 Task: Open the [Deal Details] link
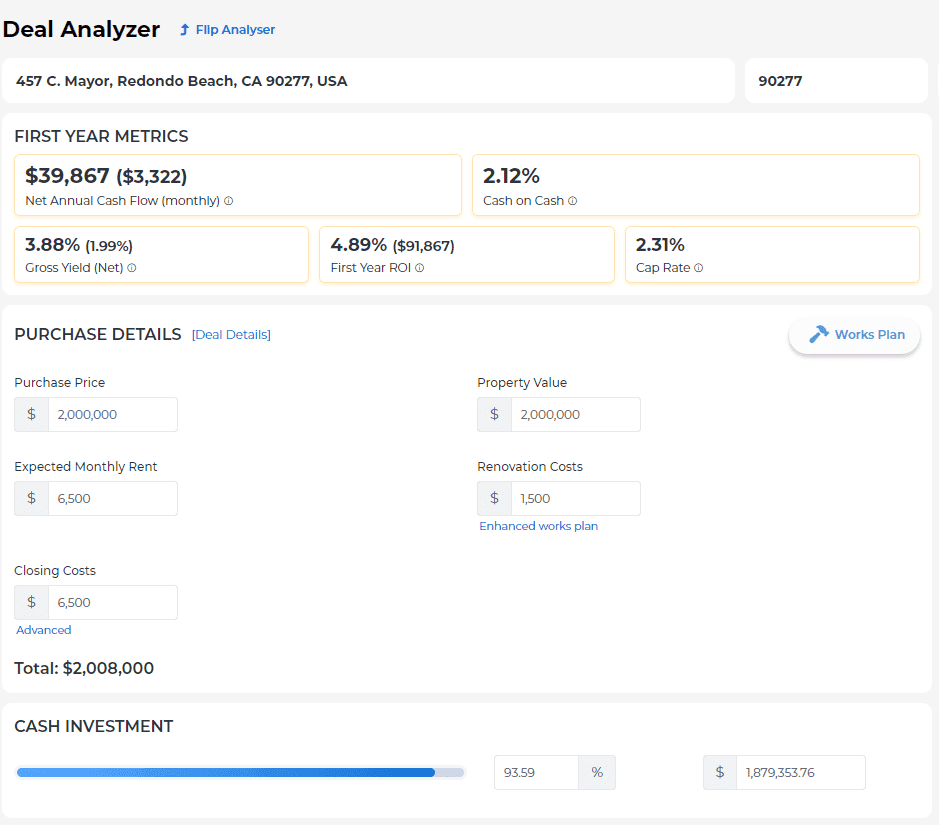point(231,335)
